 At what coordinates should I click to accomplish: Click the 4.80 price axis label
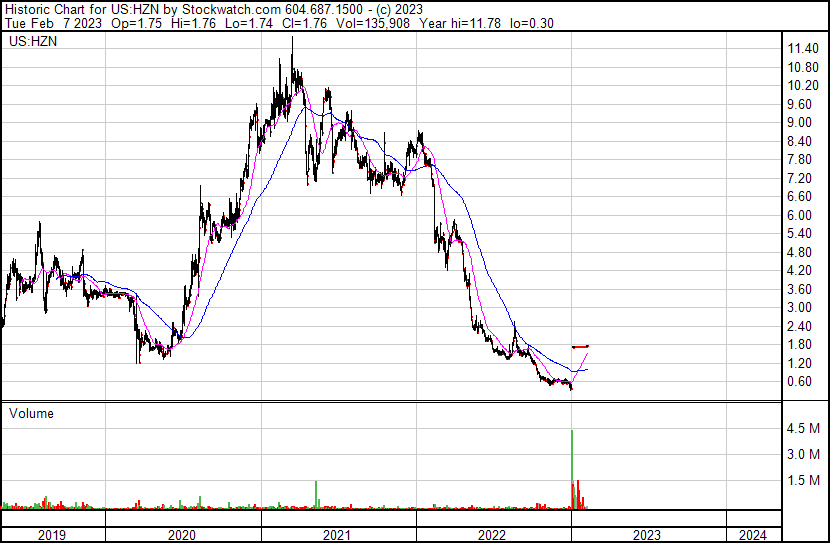point(799,252)
